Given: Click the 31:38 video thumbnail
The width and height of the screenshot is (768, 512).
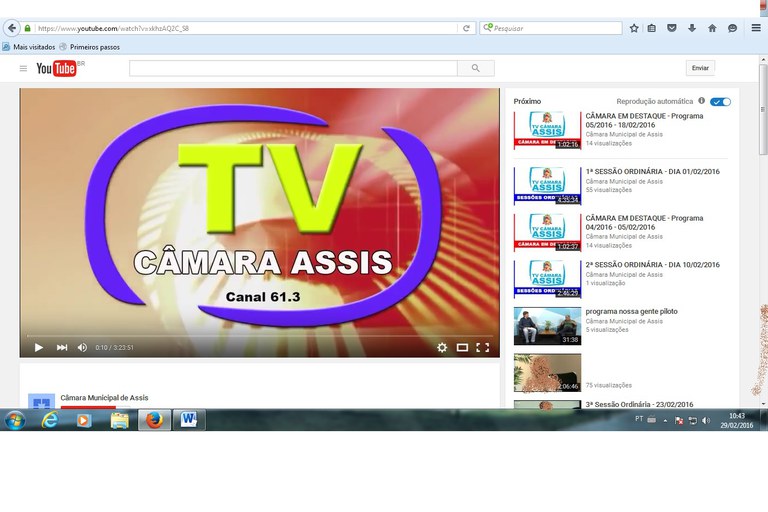Looking at the screenshot, I should tap(547, 326).
